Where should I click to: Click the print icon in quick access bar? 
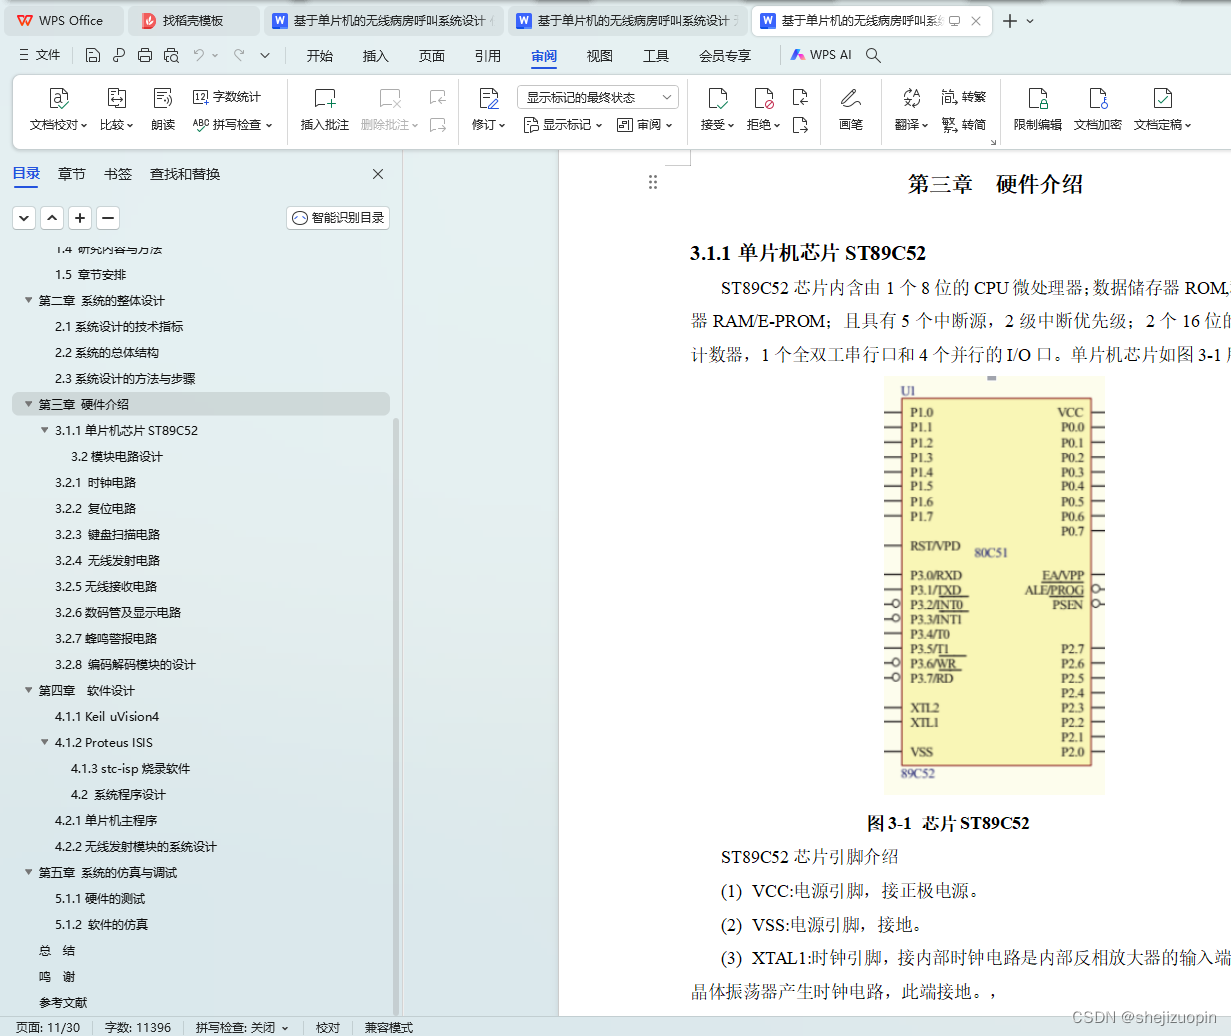pos(145,55)
